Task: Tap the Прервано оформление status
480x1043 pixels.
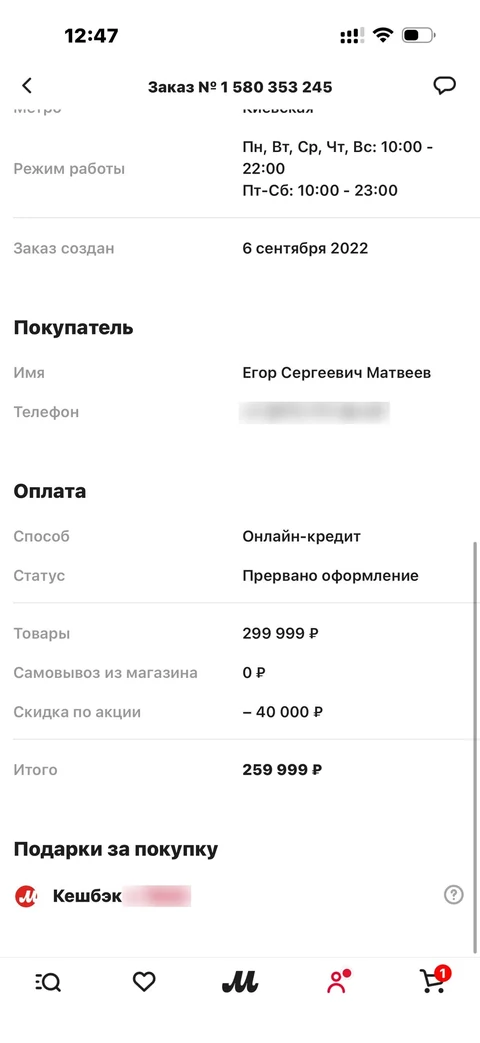Action: 330,576
